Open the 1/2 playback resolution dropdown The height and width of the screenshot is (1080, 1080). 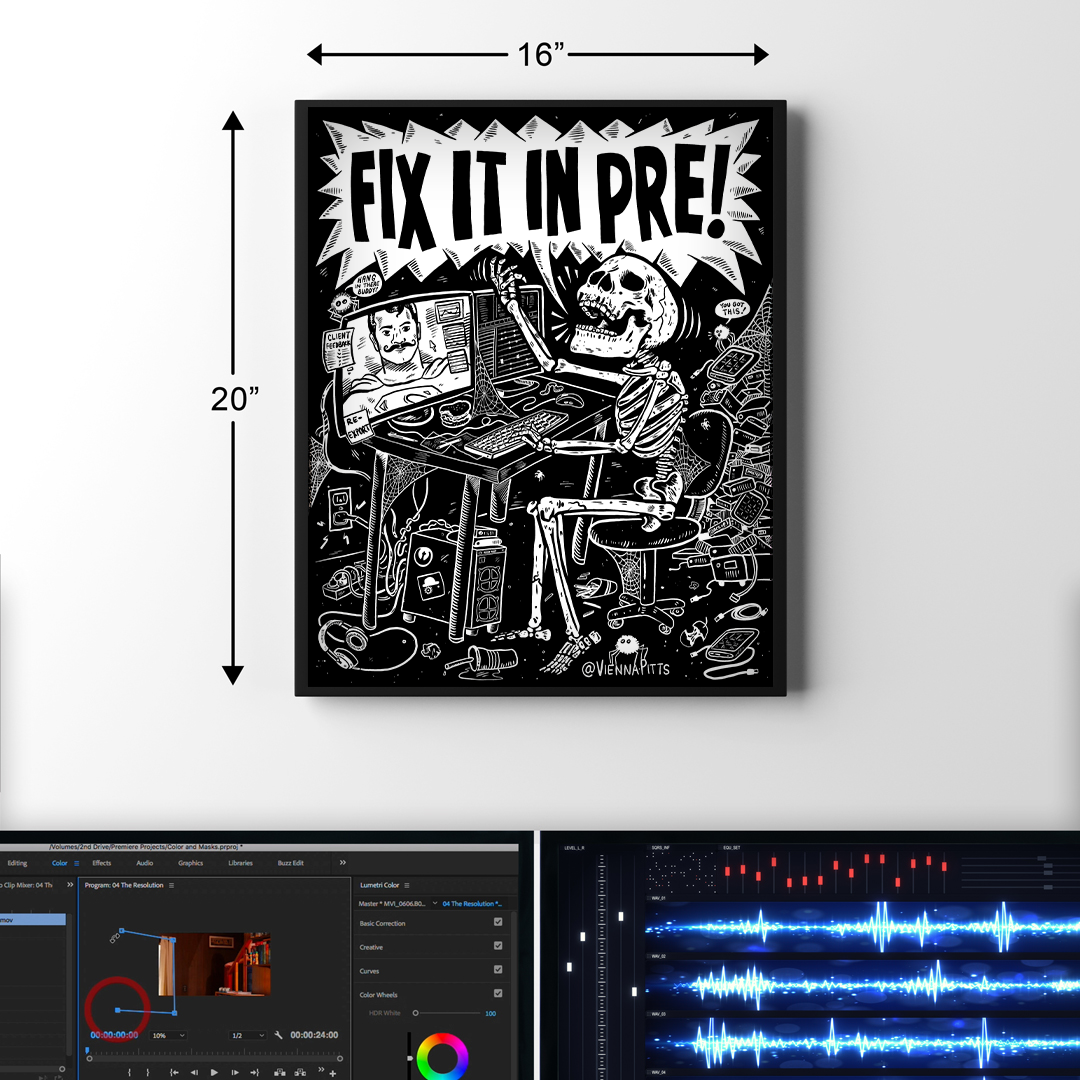(x=246, y=1035)
